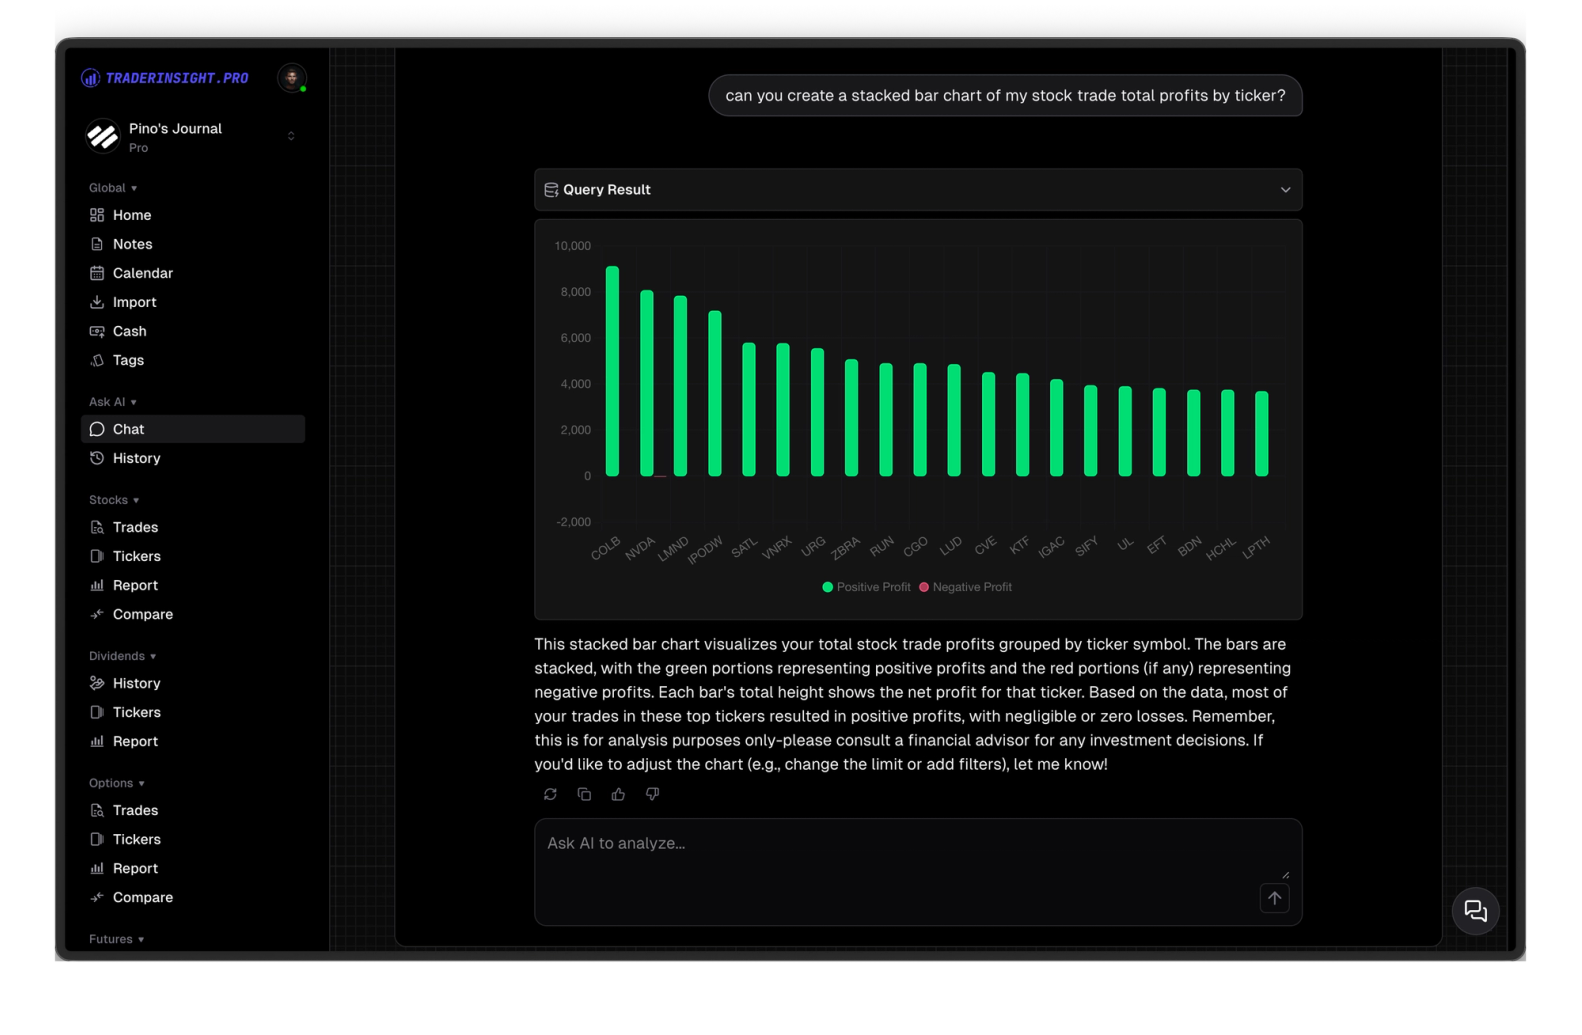Viewport: 1582px width, 1035px height.
Task: Click the Options Tickers icon
Action: pyautogui.click(x=97, y=839)
